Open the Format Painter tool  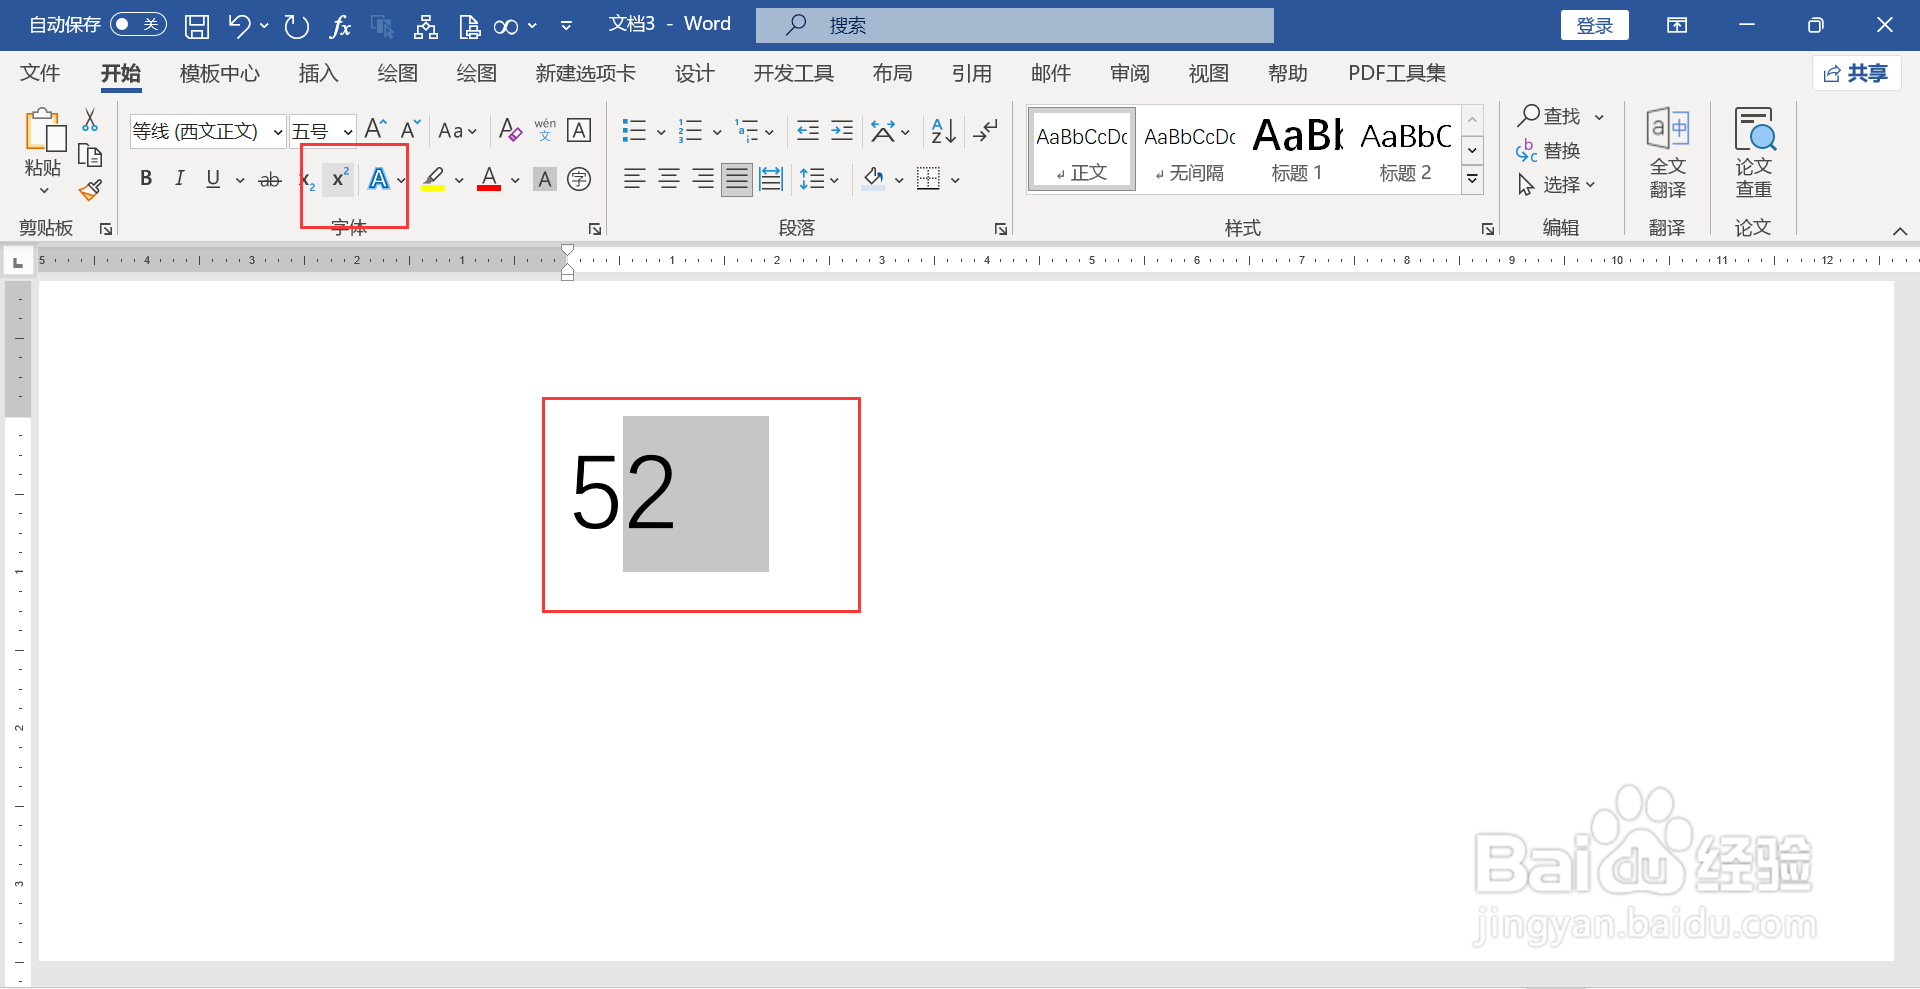pos(89,189)
